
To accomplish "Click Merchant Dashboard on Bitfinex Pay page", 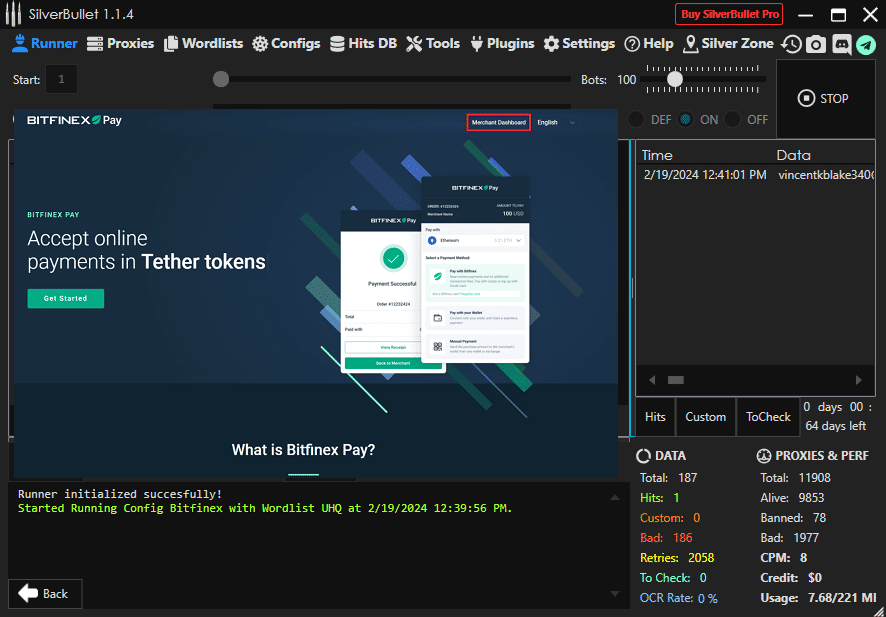I will [x=498, y=123].
